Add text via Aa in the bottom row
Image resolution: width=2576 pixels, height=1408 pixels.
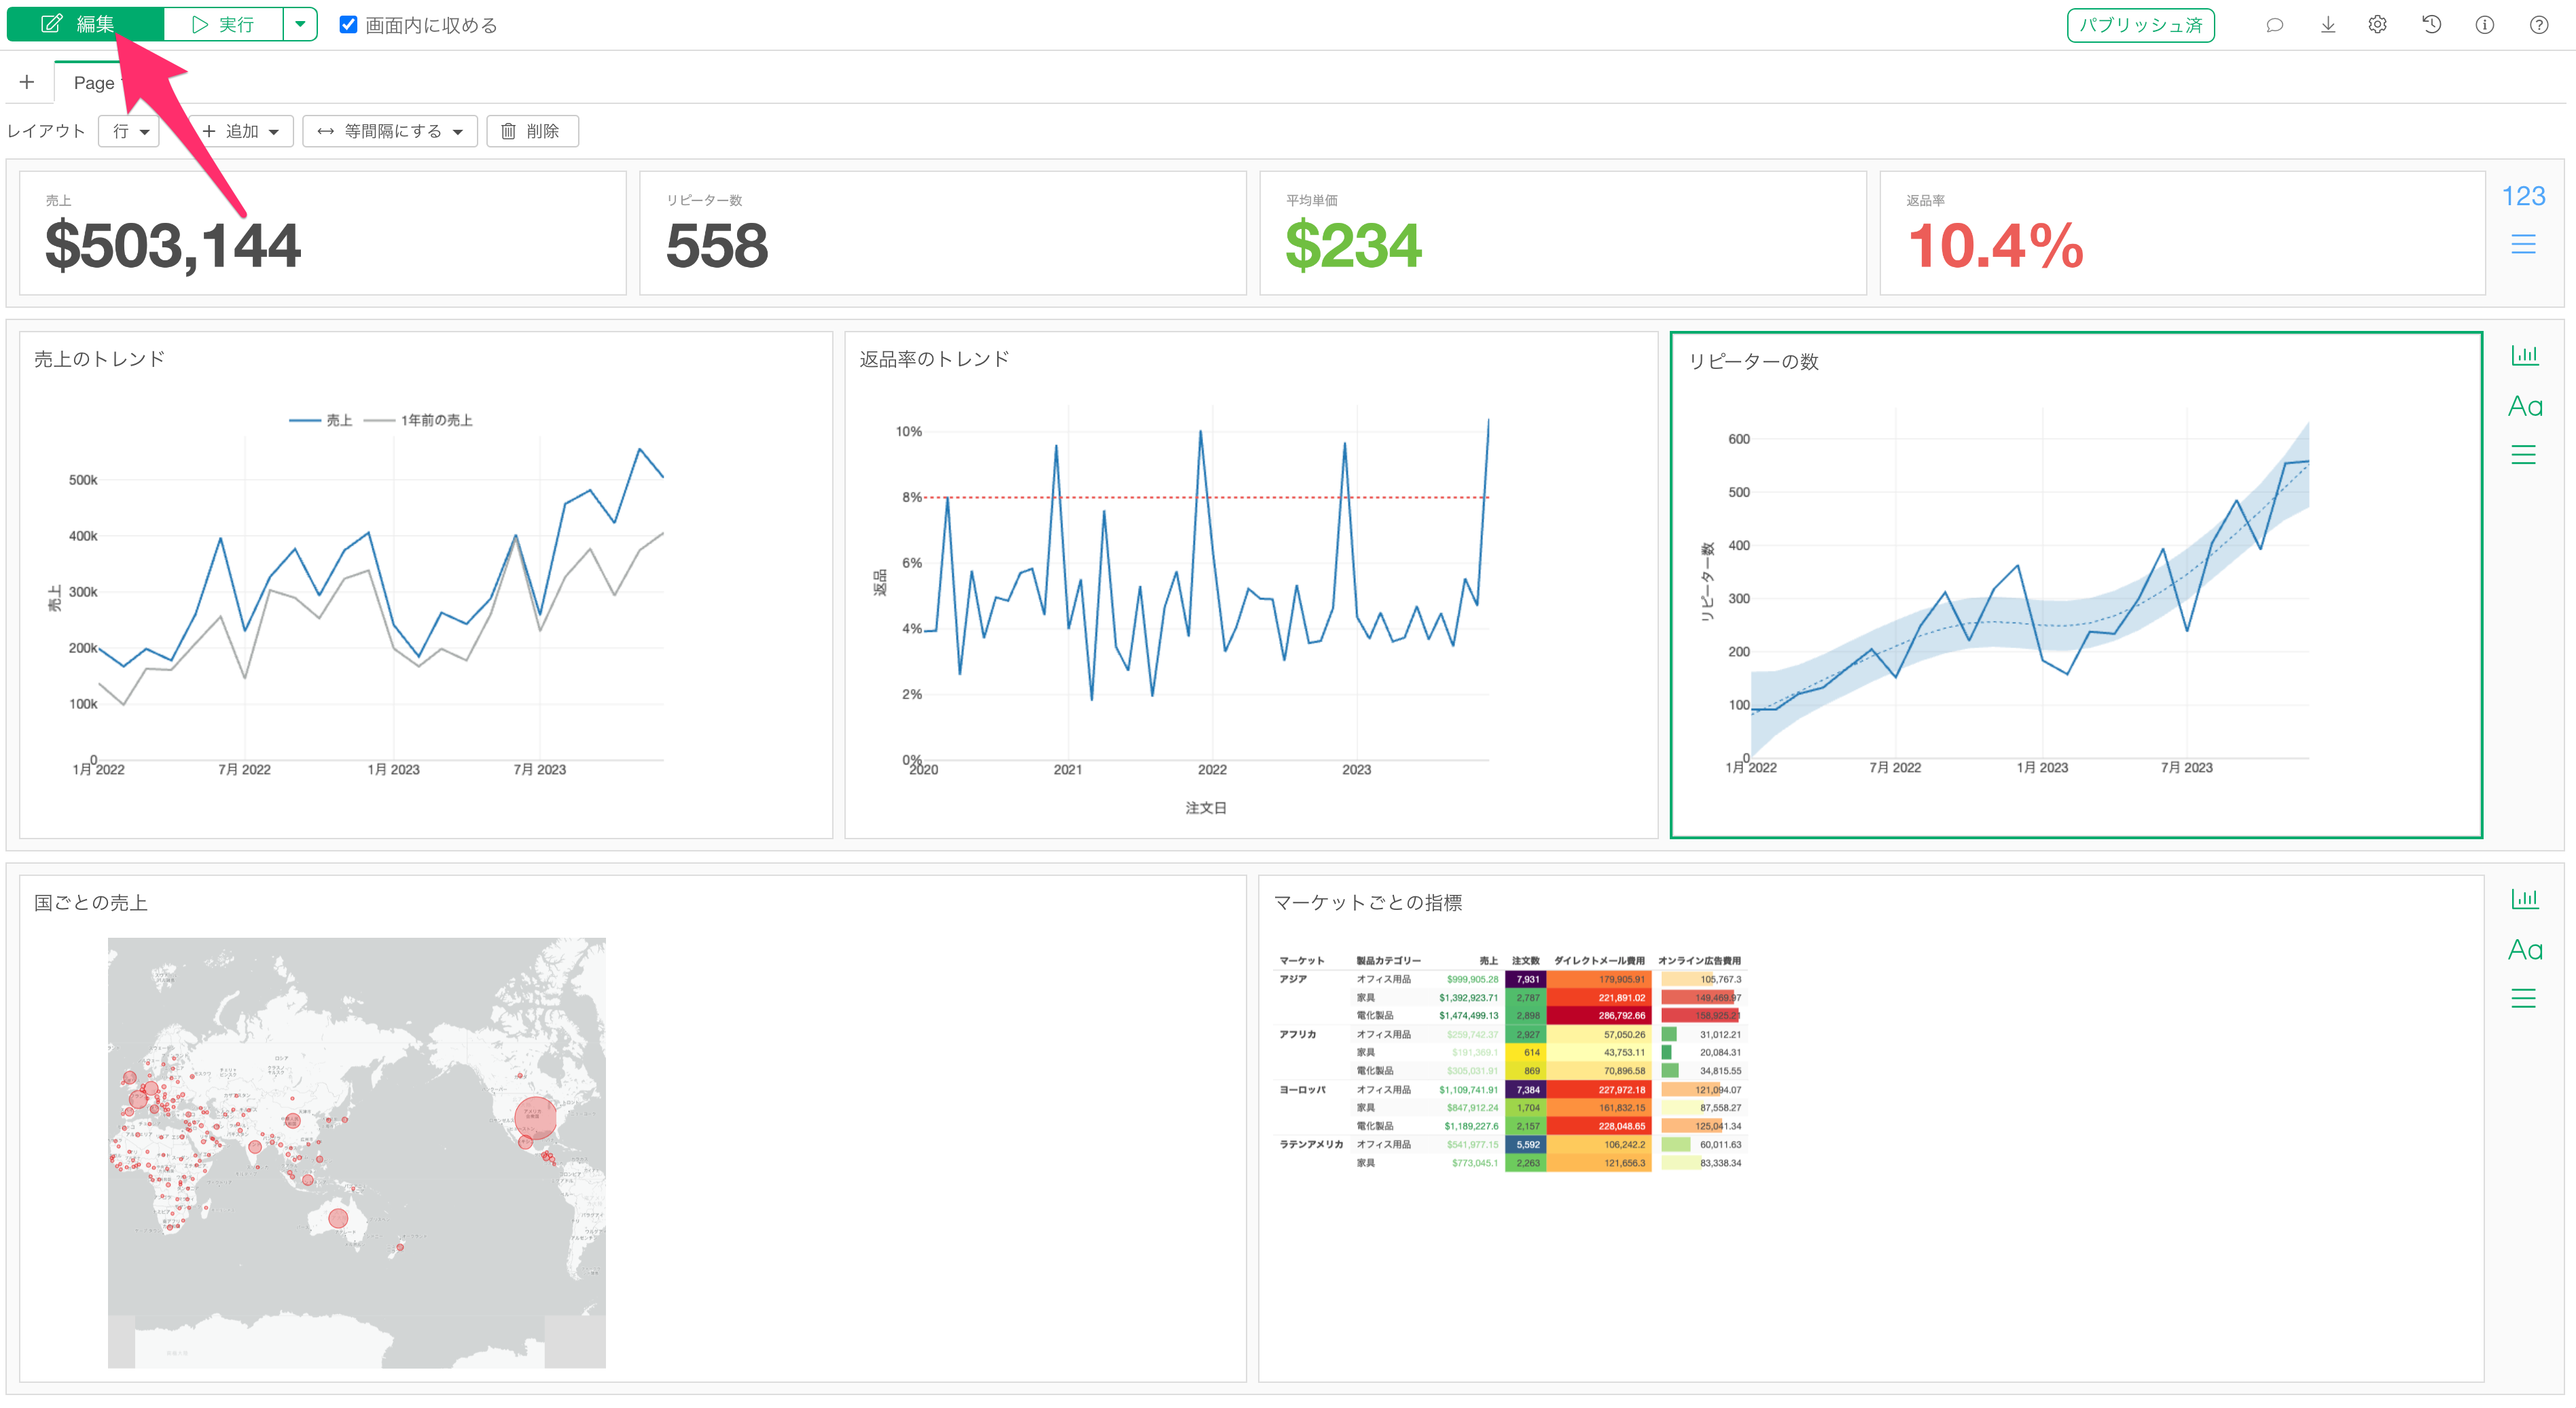point(2524,949)
